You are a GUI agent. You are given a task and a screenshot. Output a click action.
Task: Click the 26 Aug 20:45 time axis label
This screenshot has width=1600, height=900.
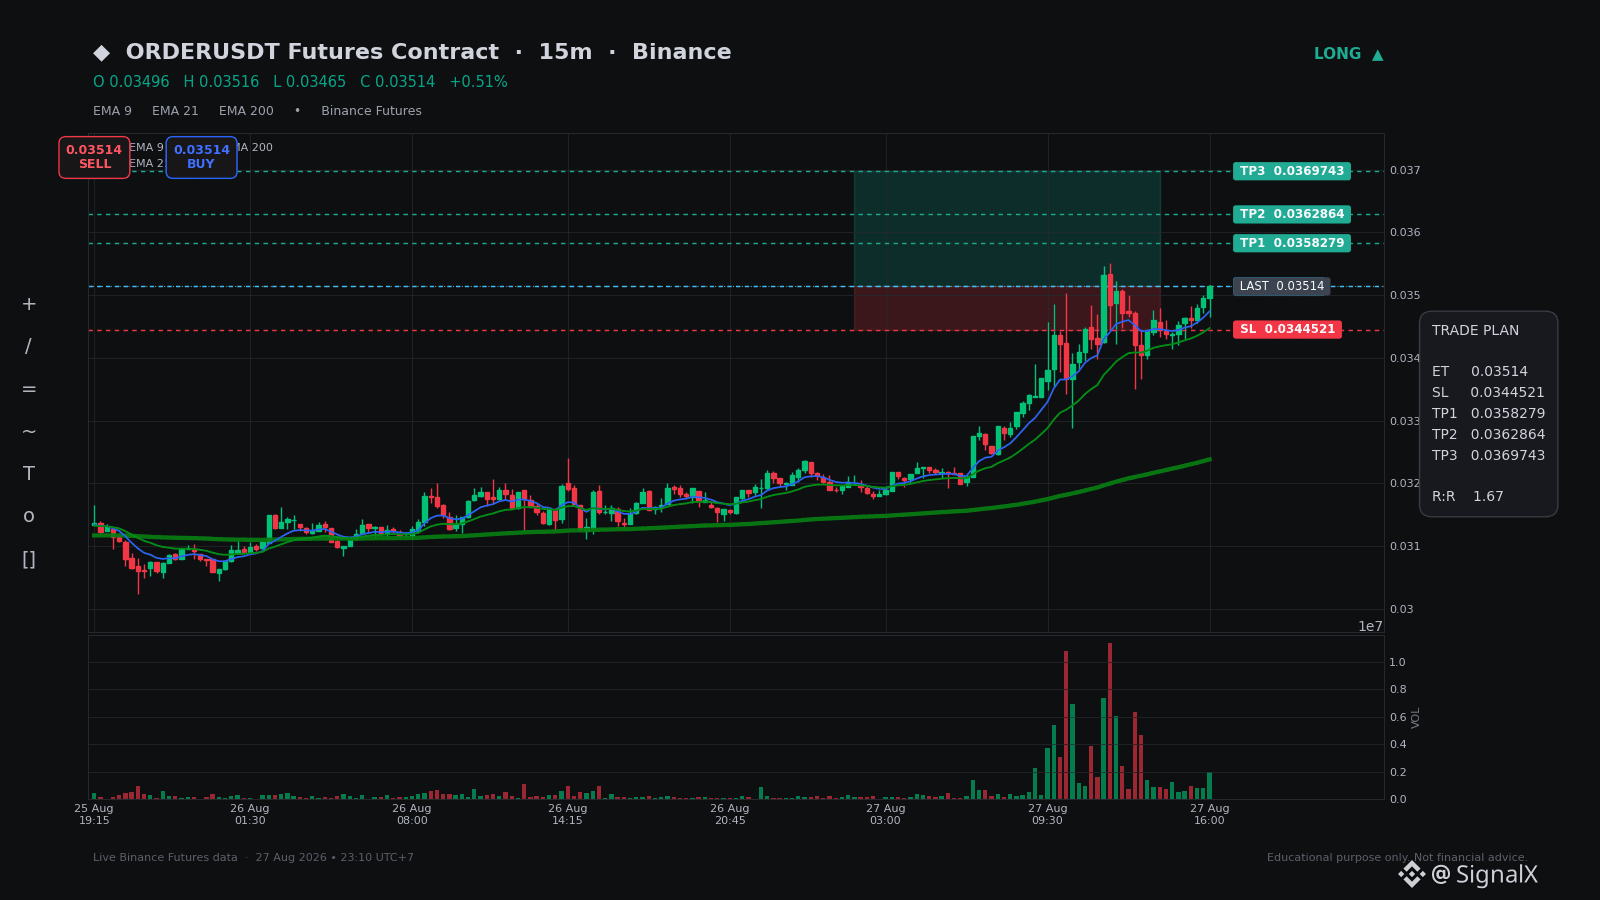730,814
